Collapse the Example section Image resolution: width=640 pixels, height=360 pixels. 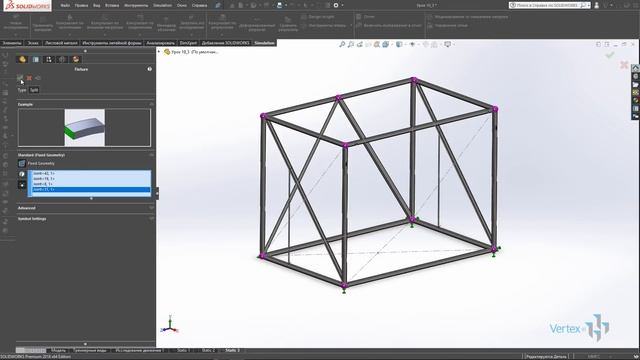151,104
